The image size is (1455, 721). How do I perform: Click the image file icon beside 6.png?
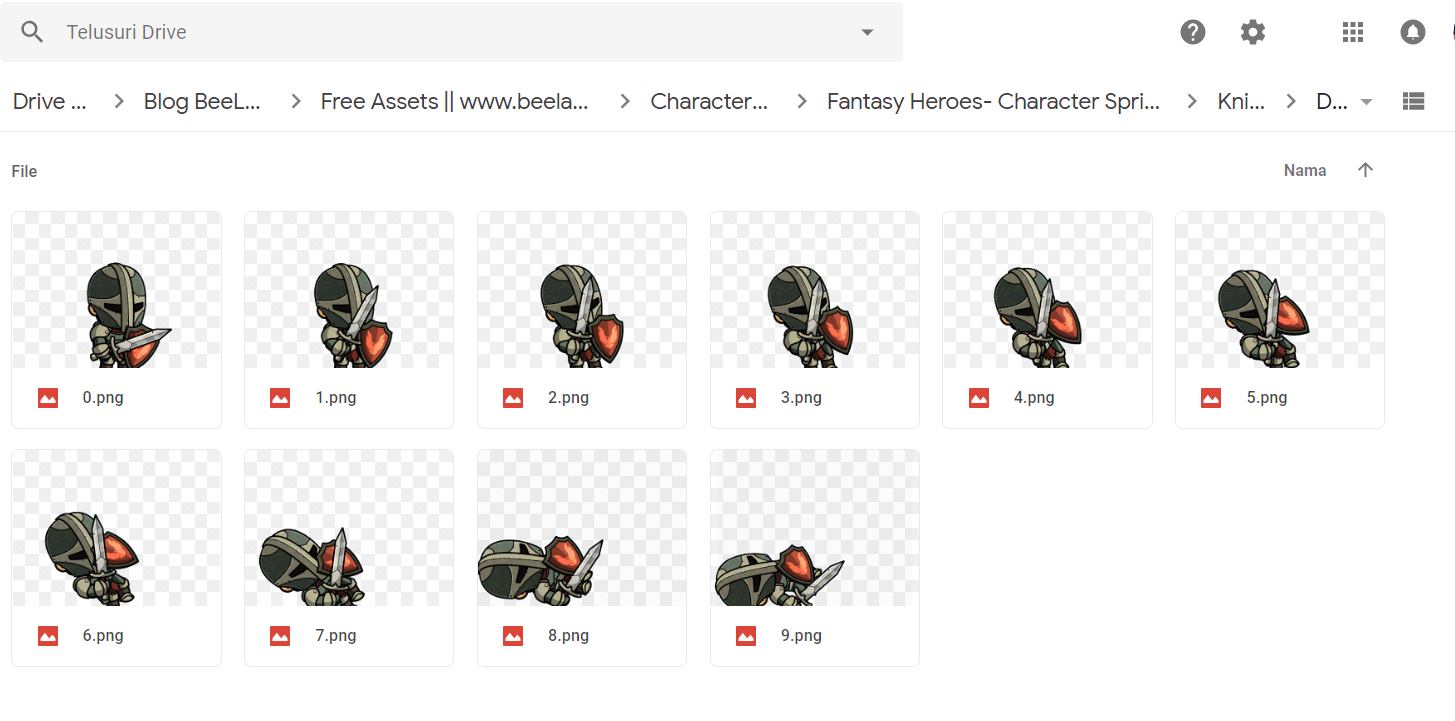tap(48, 636)
